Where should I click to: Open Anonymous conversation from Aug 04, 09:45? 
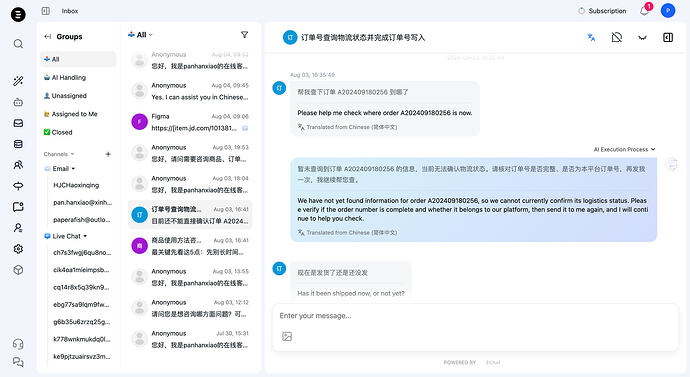[x=190, y=91]
